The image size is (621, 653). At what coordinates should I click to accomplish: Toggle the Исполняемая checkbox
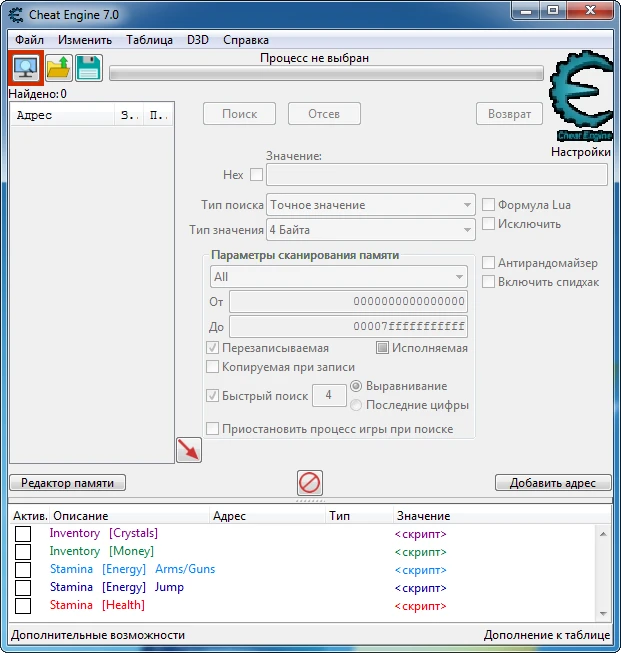point(382,348)
